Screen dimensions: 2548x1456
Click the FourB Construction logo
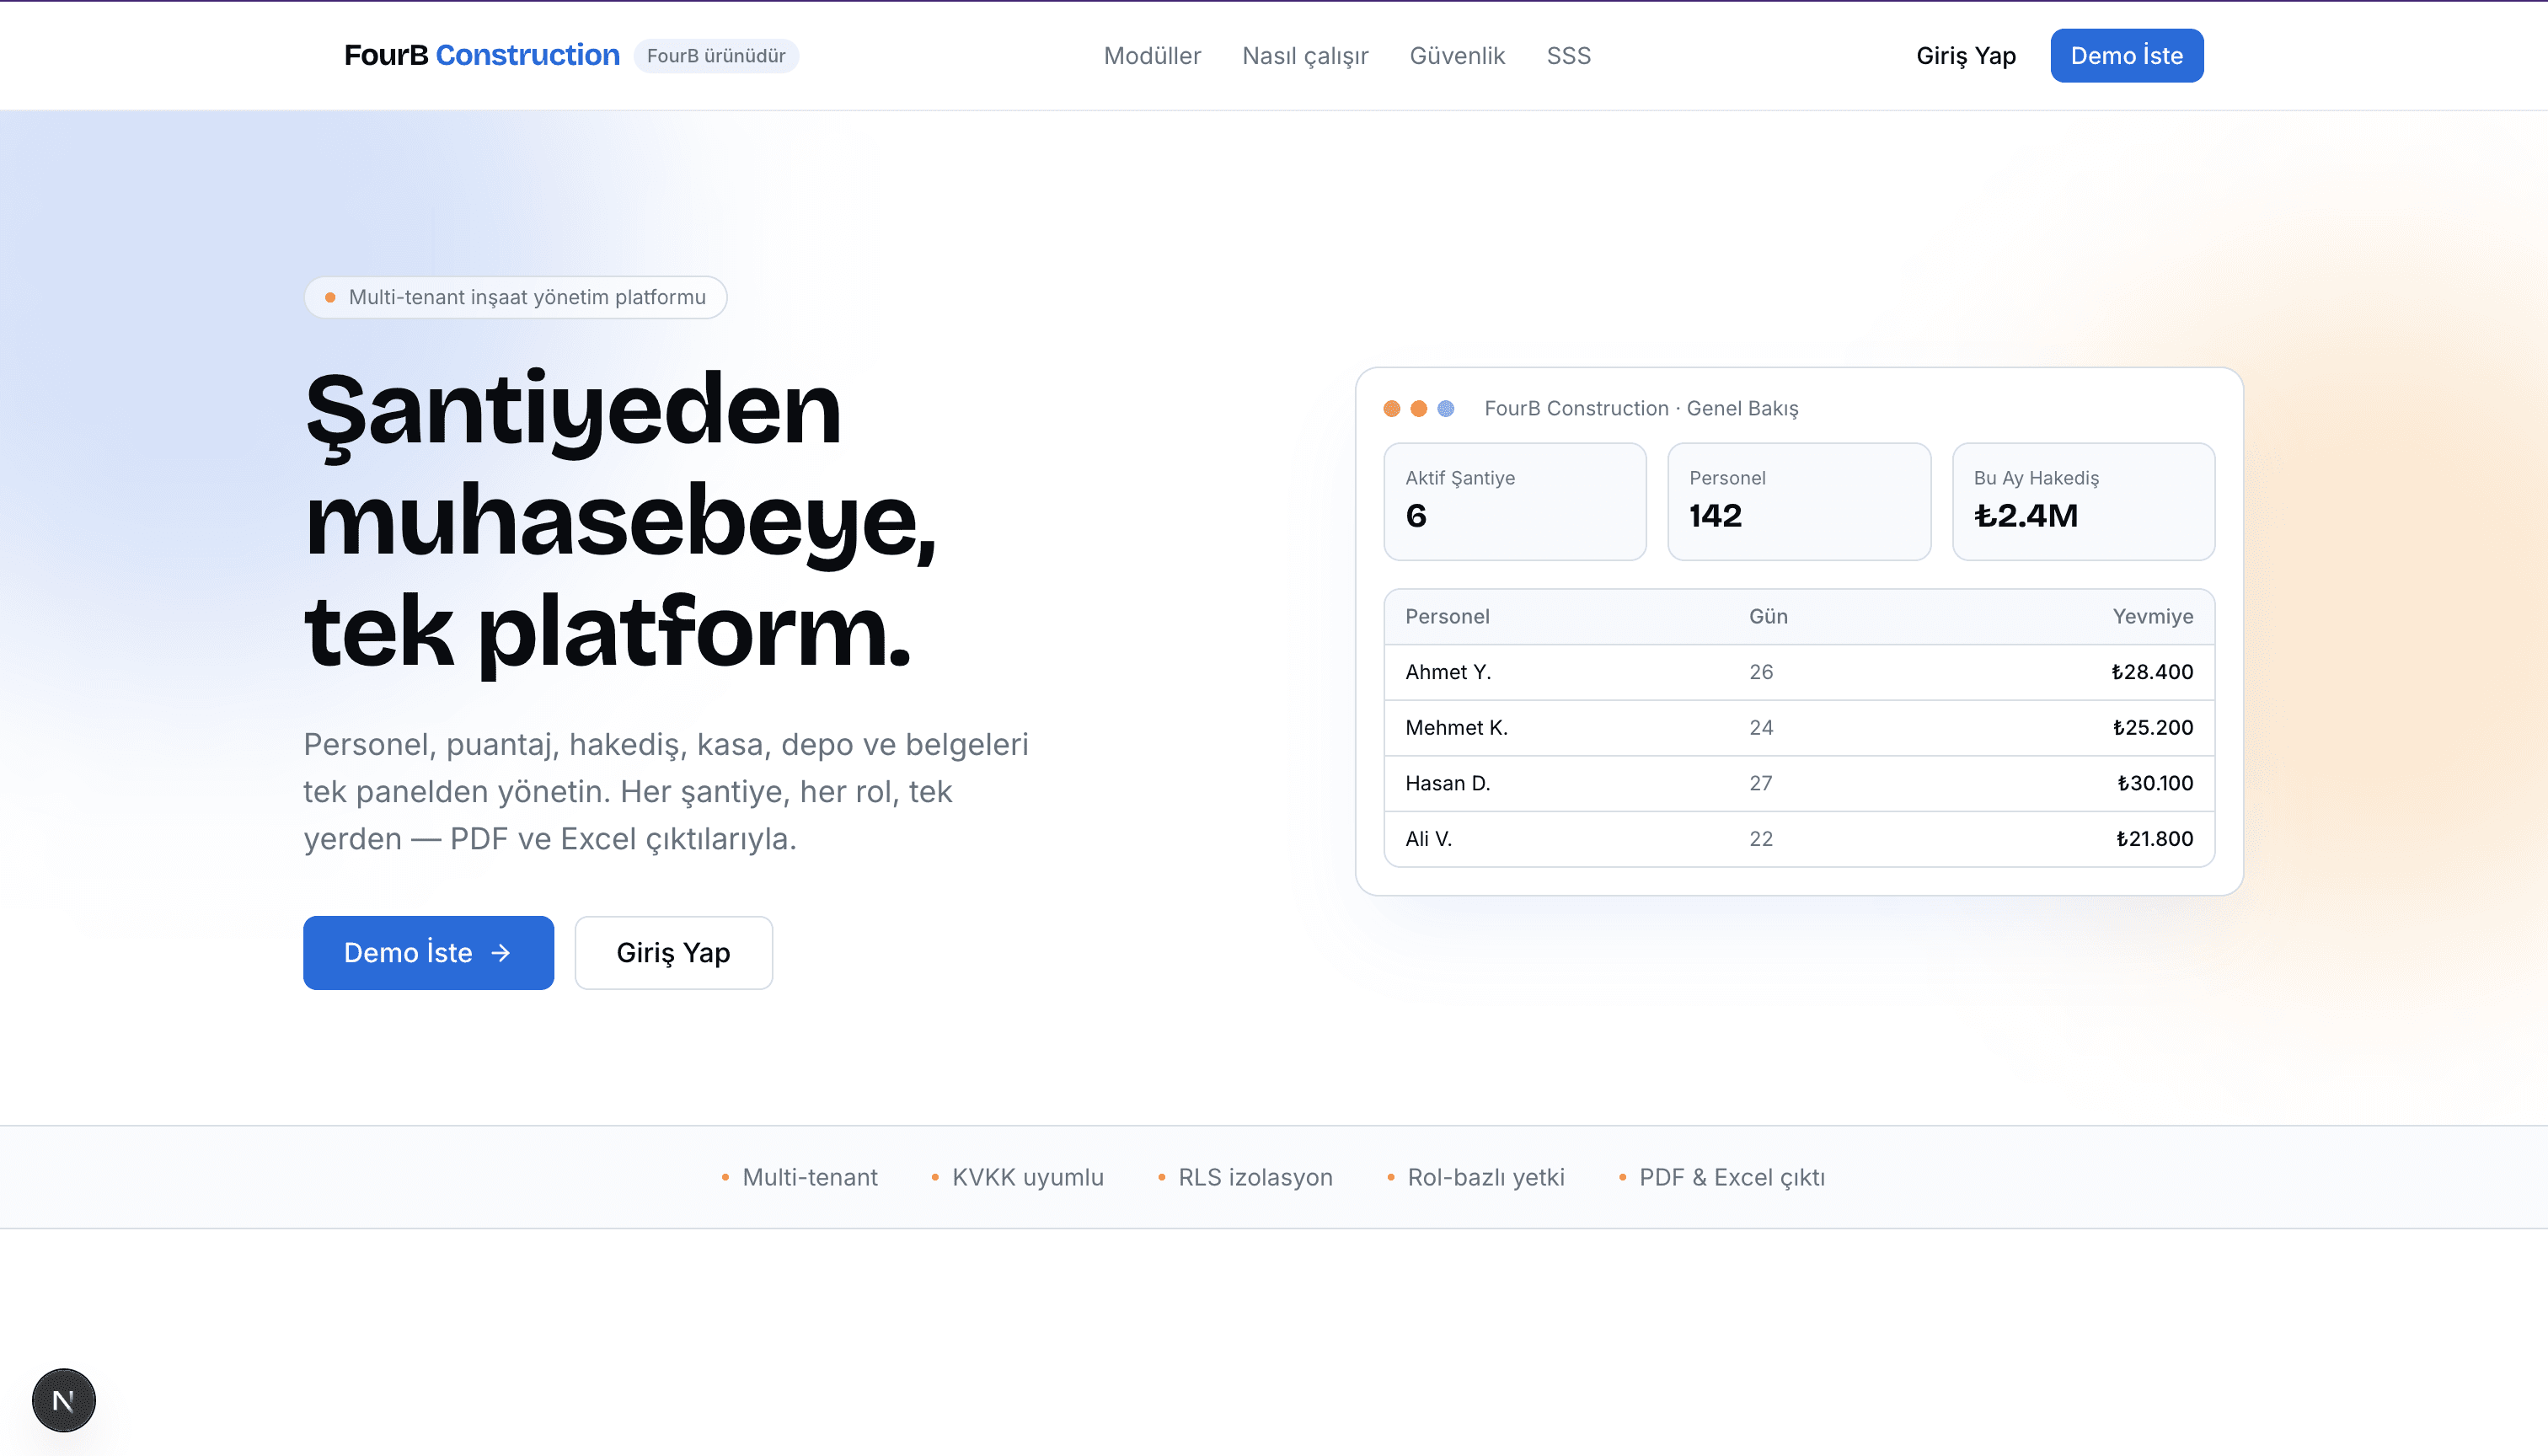(x=481, y=55)
